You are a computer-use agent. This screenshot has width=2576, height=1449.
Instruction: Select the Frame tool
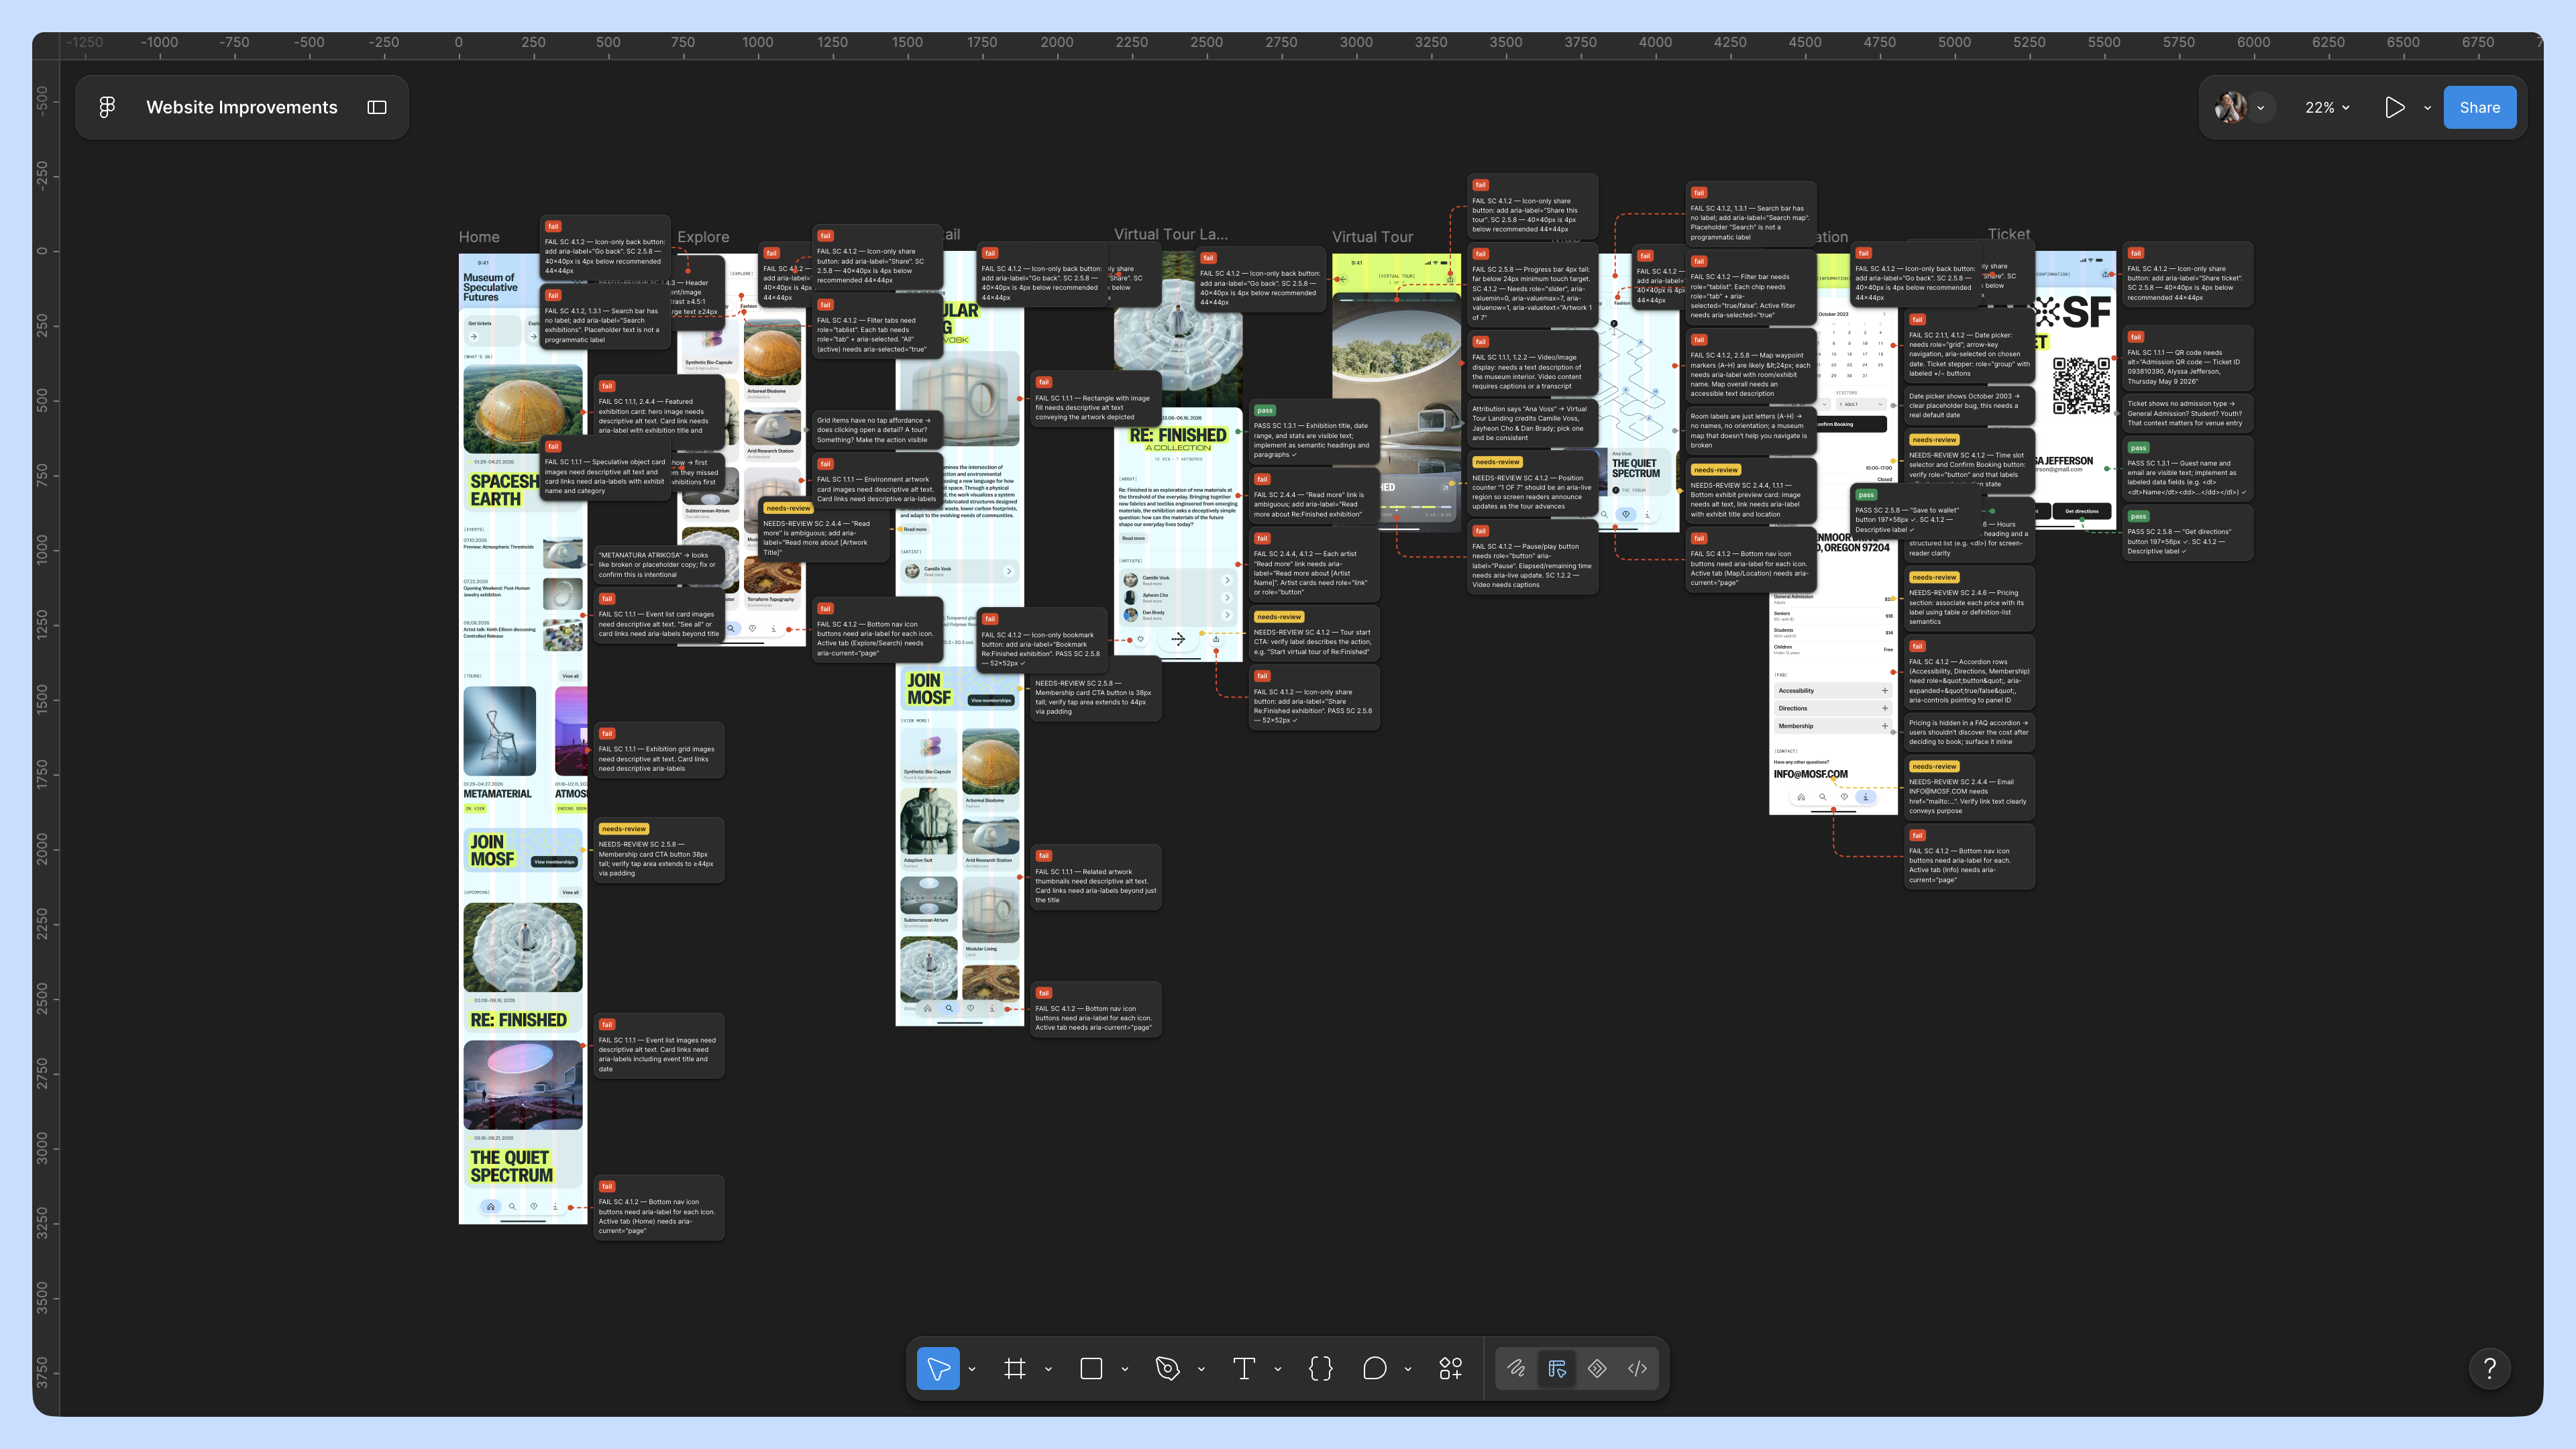point(1014,1368)
